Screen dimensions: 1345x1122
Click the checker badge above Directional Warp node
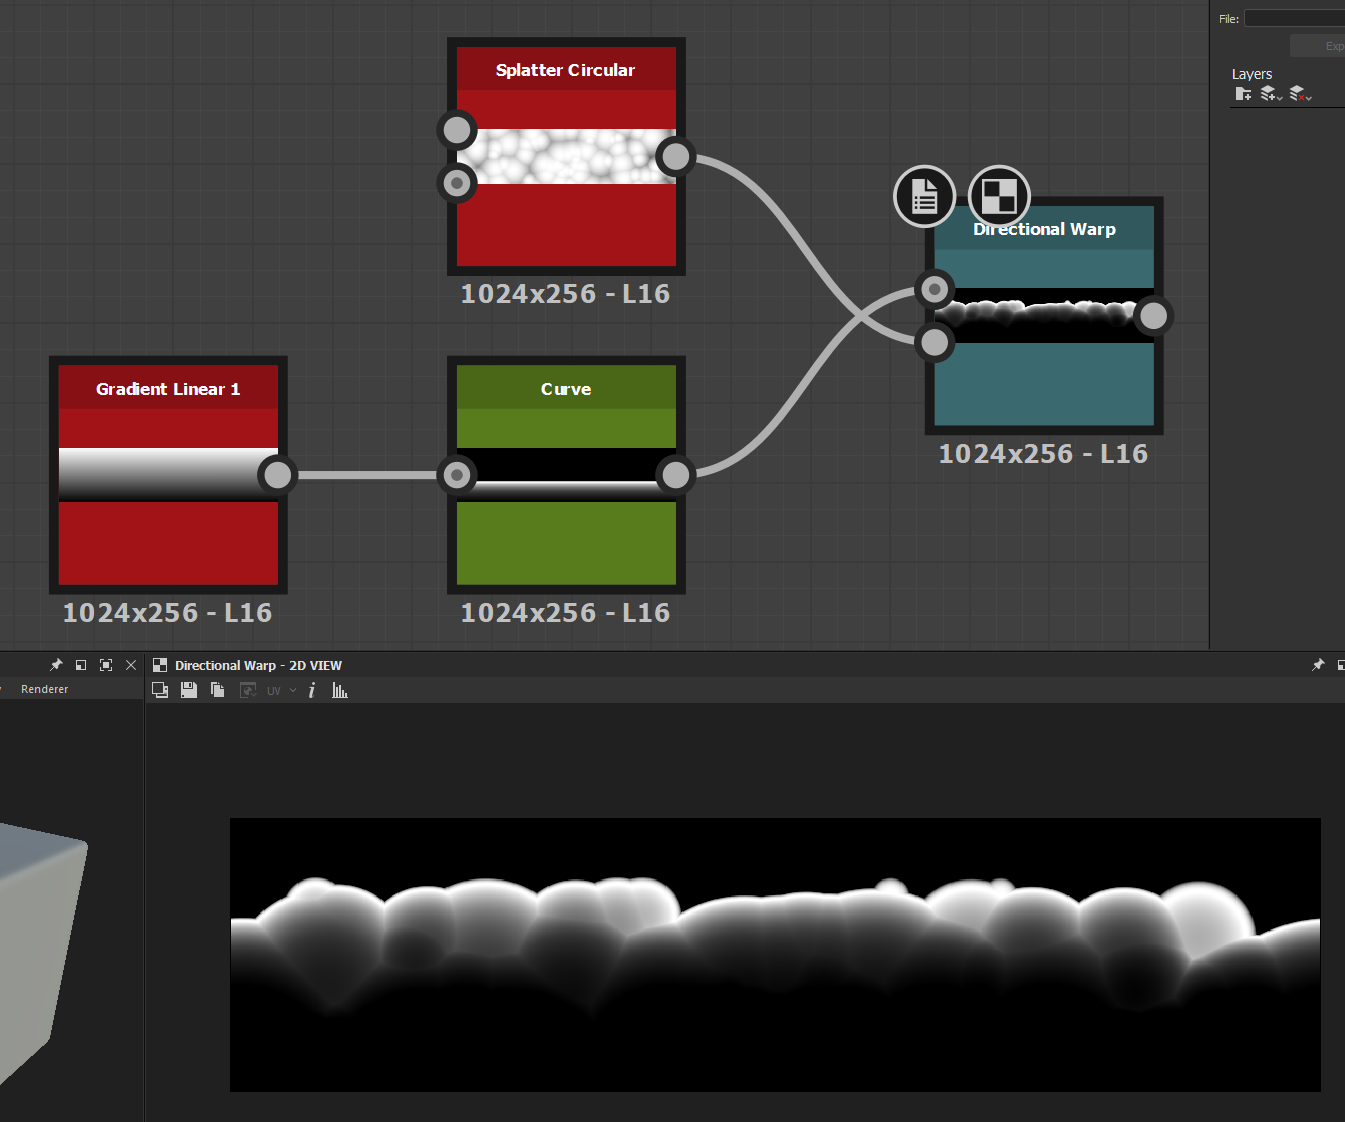point(998,196)
